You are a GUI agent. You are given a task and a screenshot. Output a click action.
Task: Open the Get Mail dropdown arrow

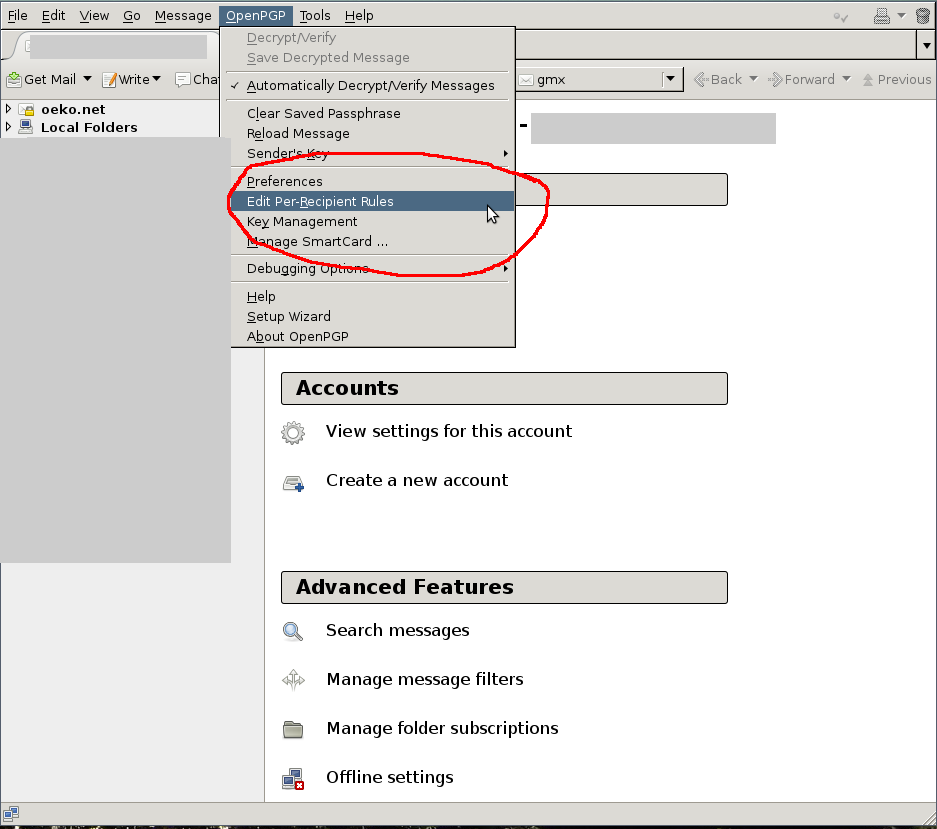pyautogui.click(x=86, y=80)
